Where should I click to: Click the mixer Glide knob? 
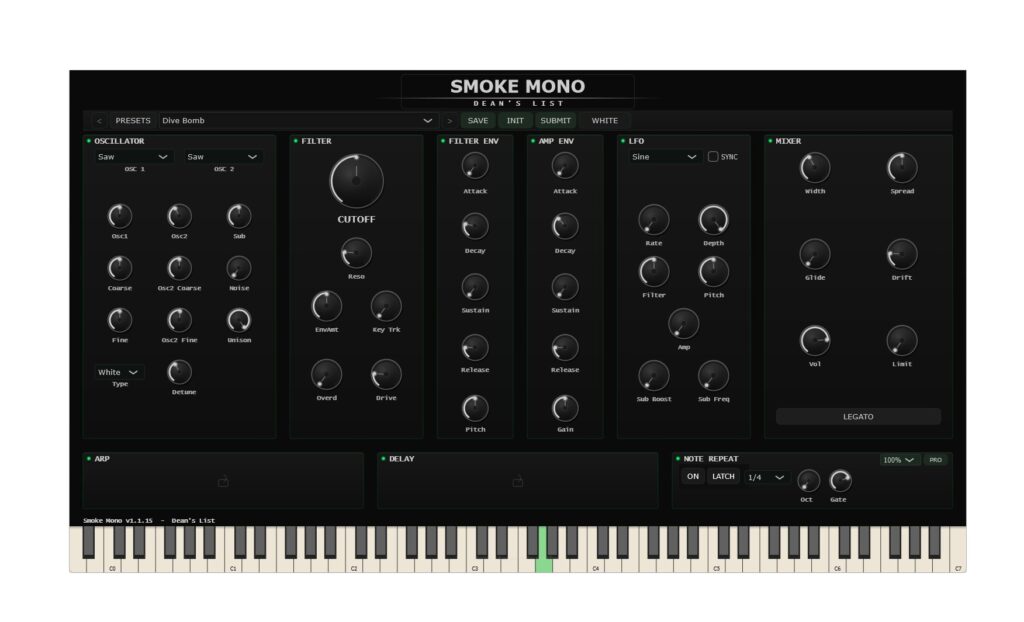tap(815, 254)
